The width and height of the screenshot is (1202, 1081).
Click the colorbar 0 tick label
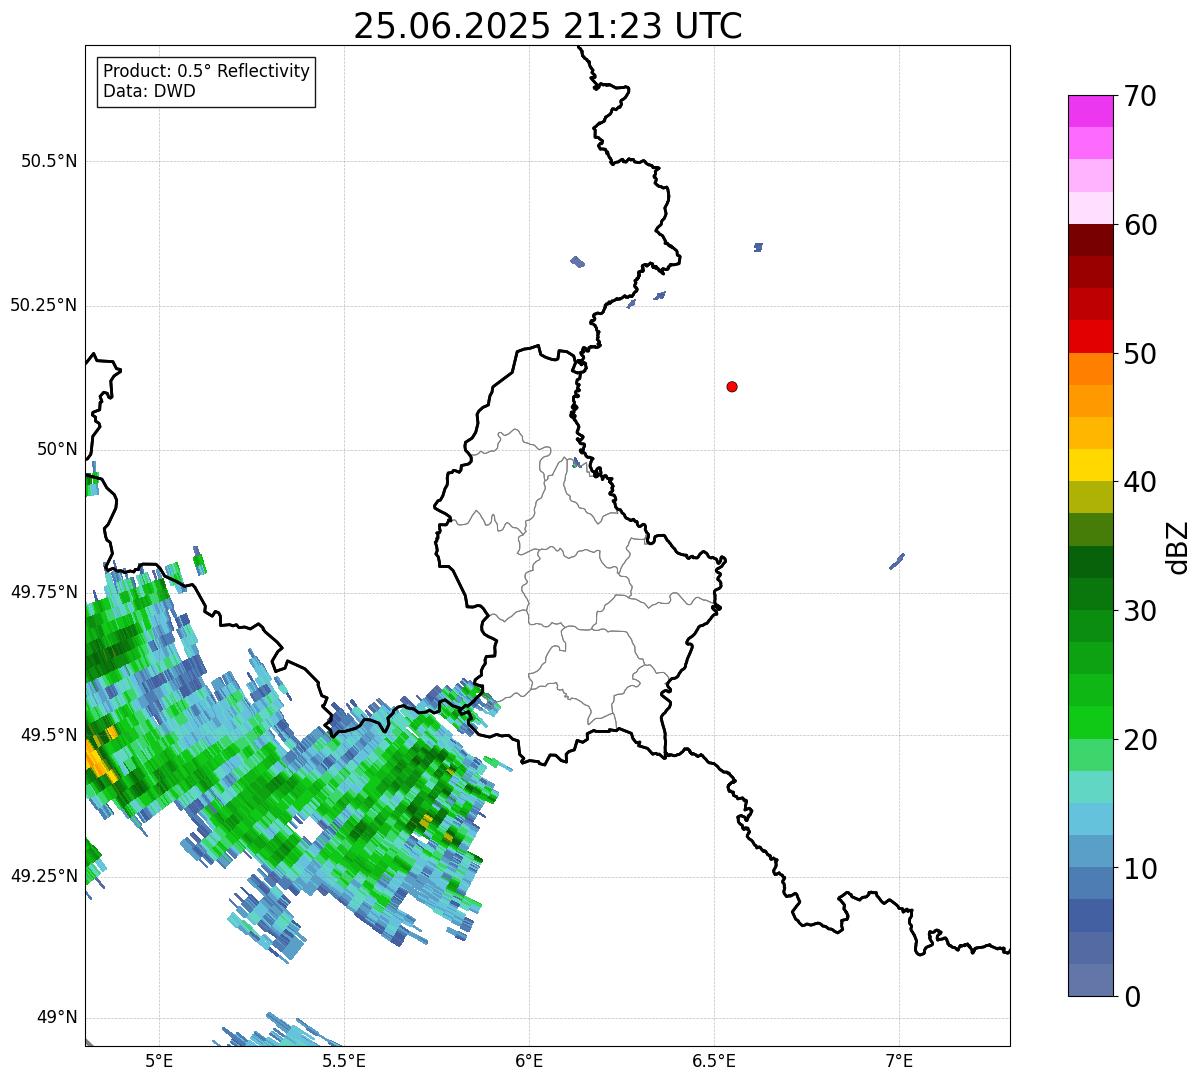(x=1132, y=997)
